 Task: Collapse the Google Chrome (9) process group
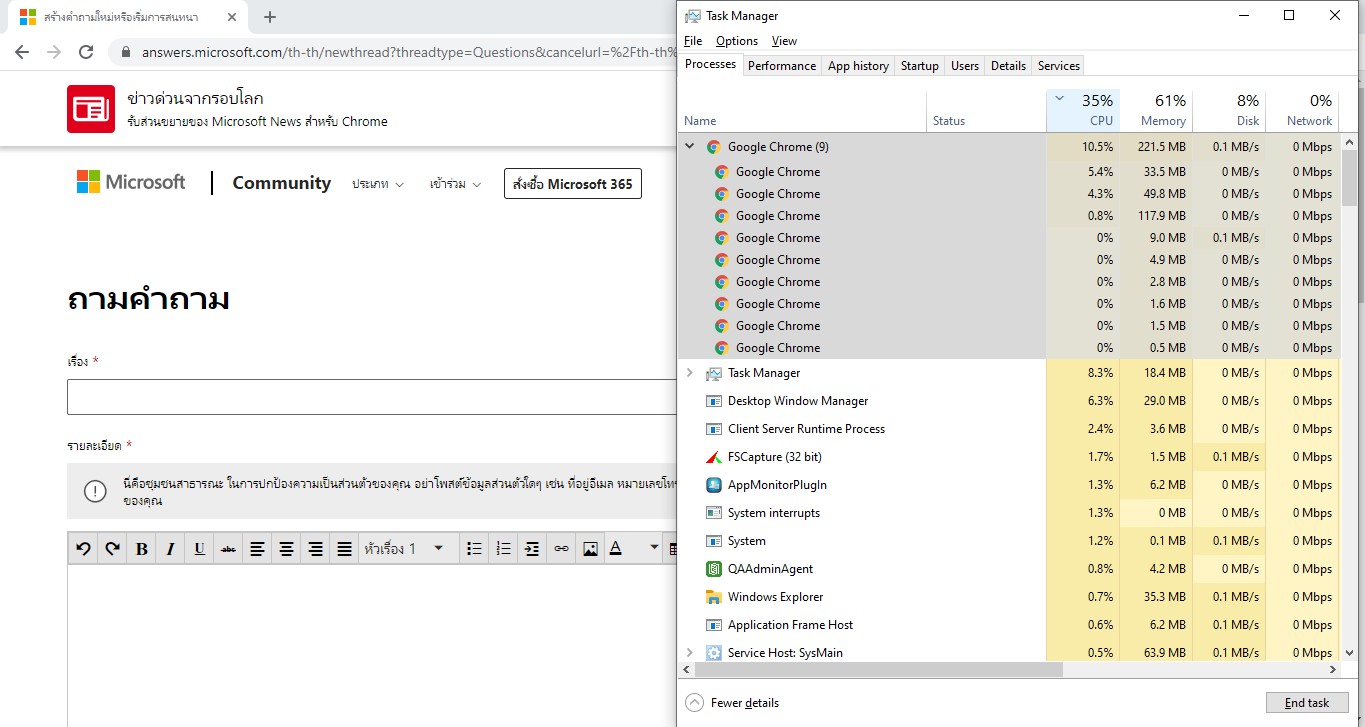pos(689,146)
